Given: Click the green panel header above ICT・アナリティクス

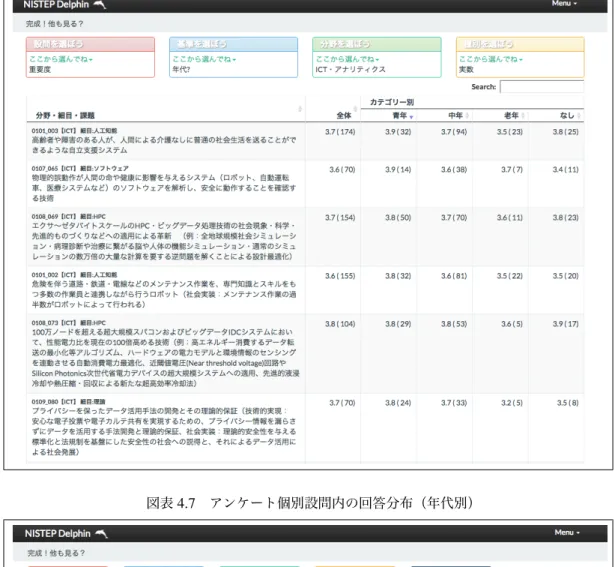Looking at the screenshot, I should point(377,44).
